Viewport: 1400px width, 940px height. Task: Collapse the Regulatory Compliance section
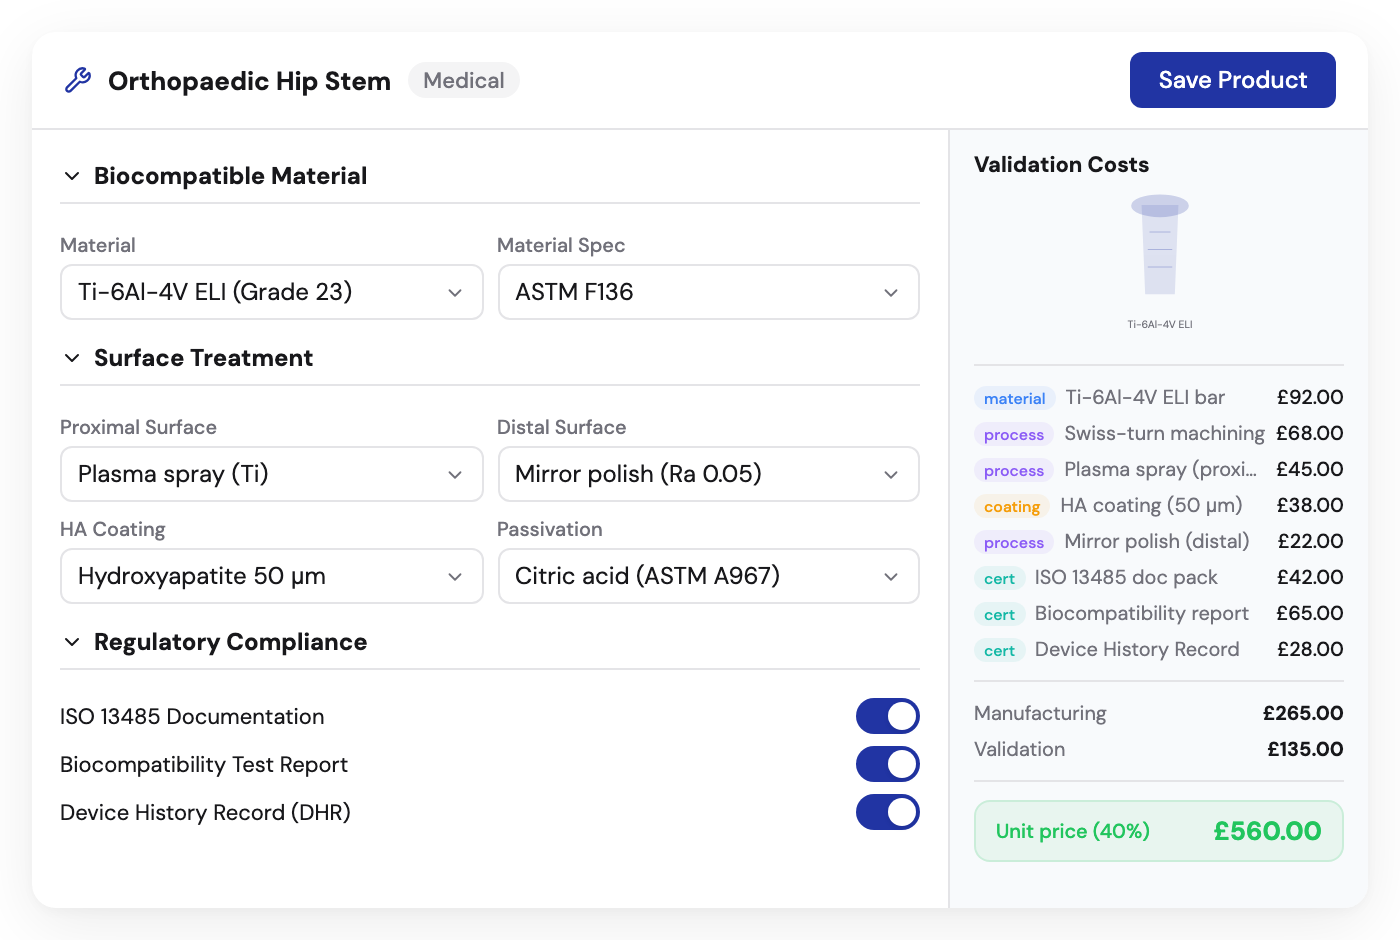click(x=71, y=642)
